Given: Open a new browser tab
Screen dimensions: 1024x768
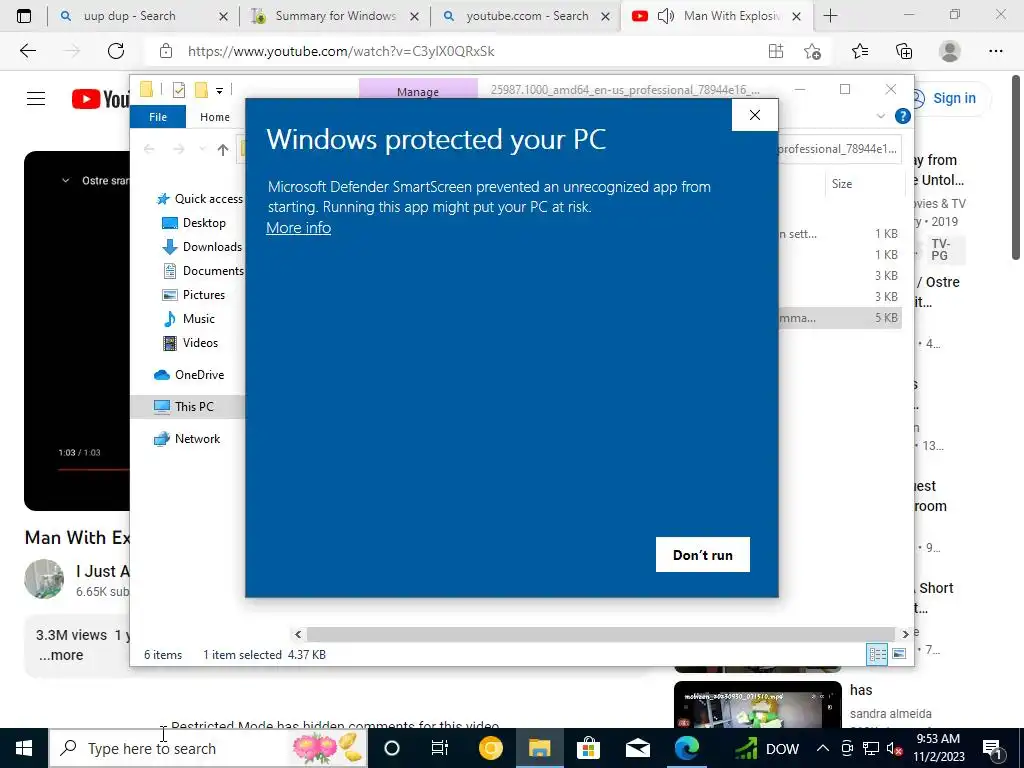Looking at the screenshot, I should click(830, 16).
